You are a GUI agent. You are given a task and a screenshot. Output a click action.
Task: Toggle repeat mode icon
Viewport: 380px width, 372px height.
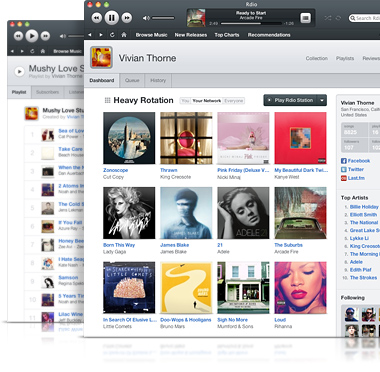pos(338,18)
